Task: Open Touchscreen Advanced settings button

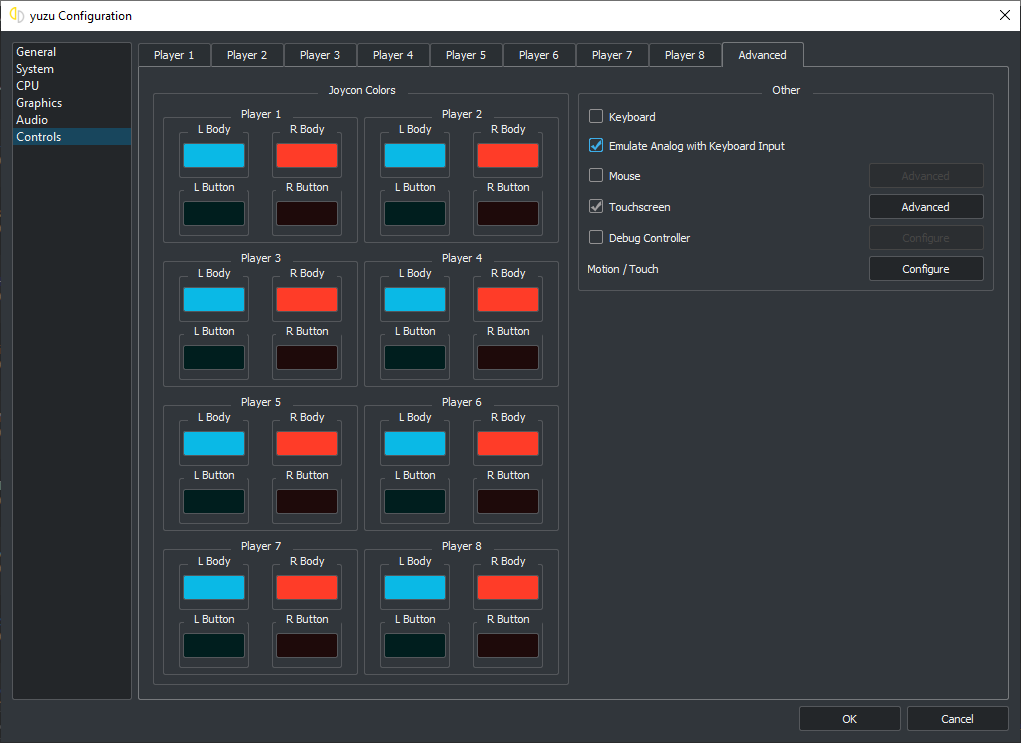Action: (x=925, y=207)
